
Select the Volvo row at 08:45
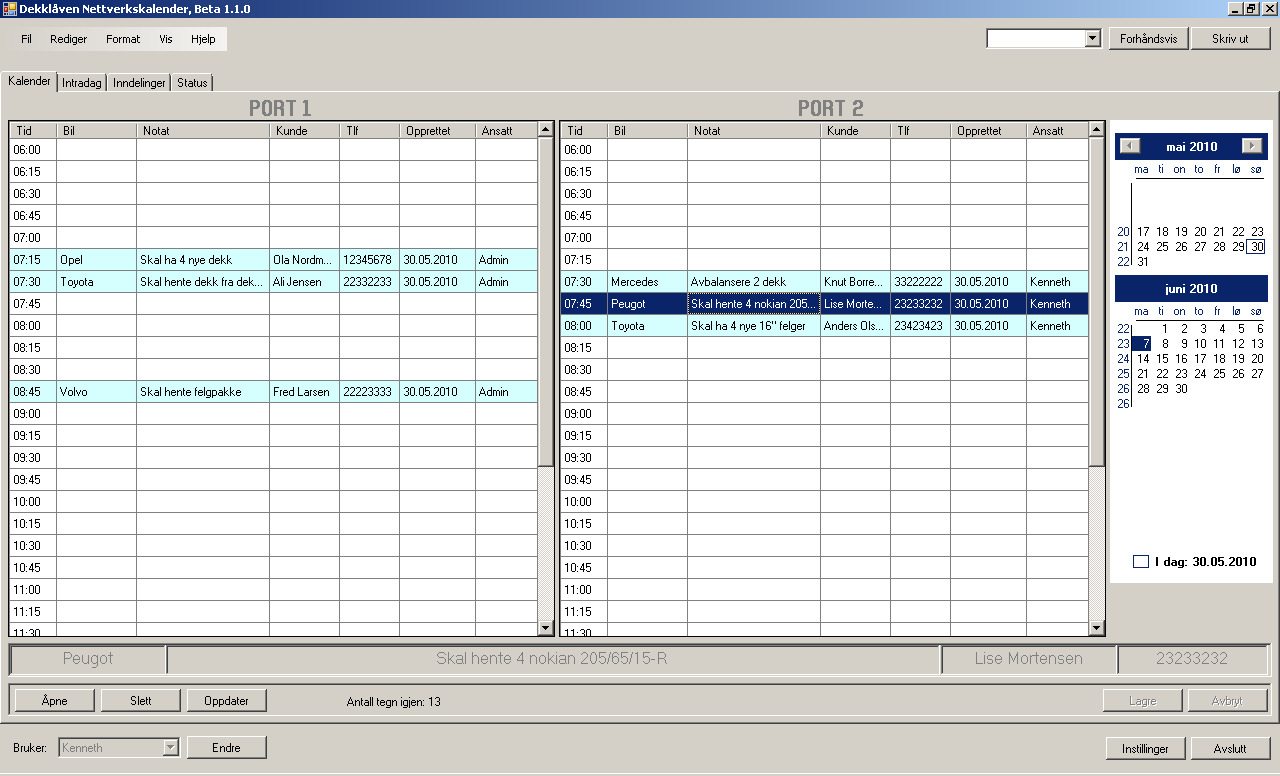coord(273,392)
